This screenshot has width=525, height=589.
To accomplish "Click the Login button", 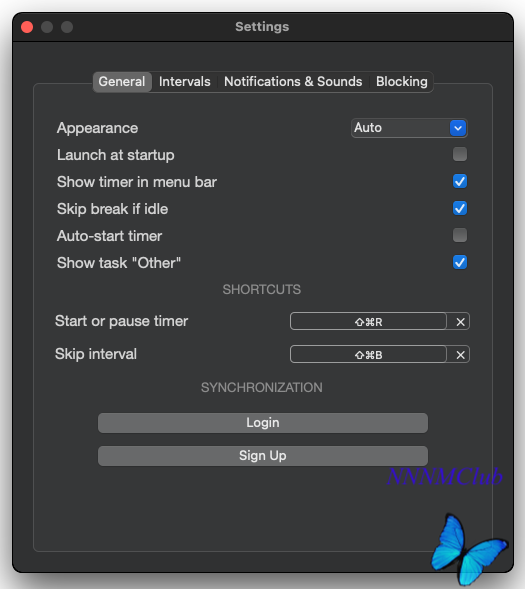I will tap(262, 423).
